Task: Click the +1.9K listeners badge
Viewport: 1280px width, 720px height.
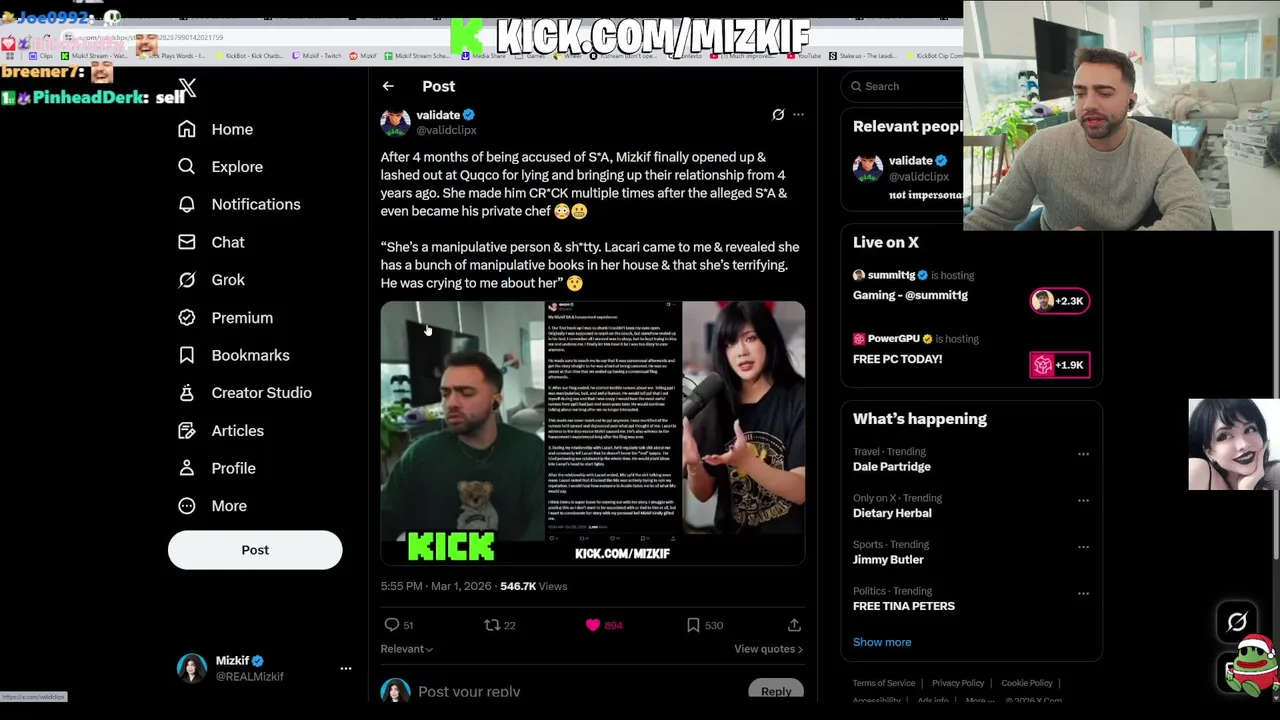Action: pyautogui.click(x=1060, y=365)
